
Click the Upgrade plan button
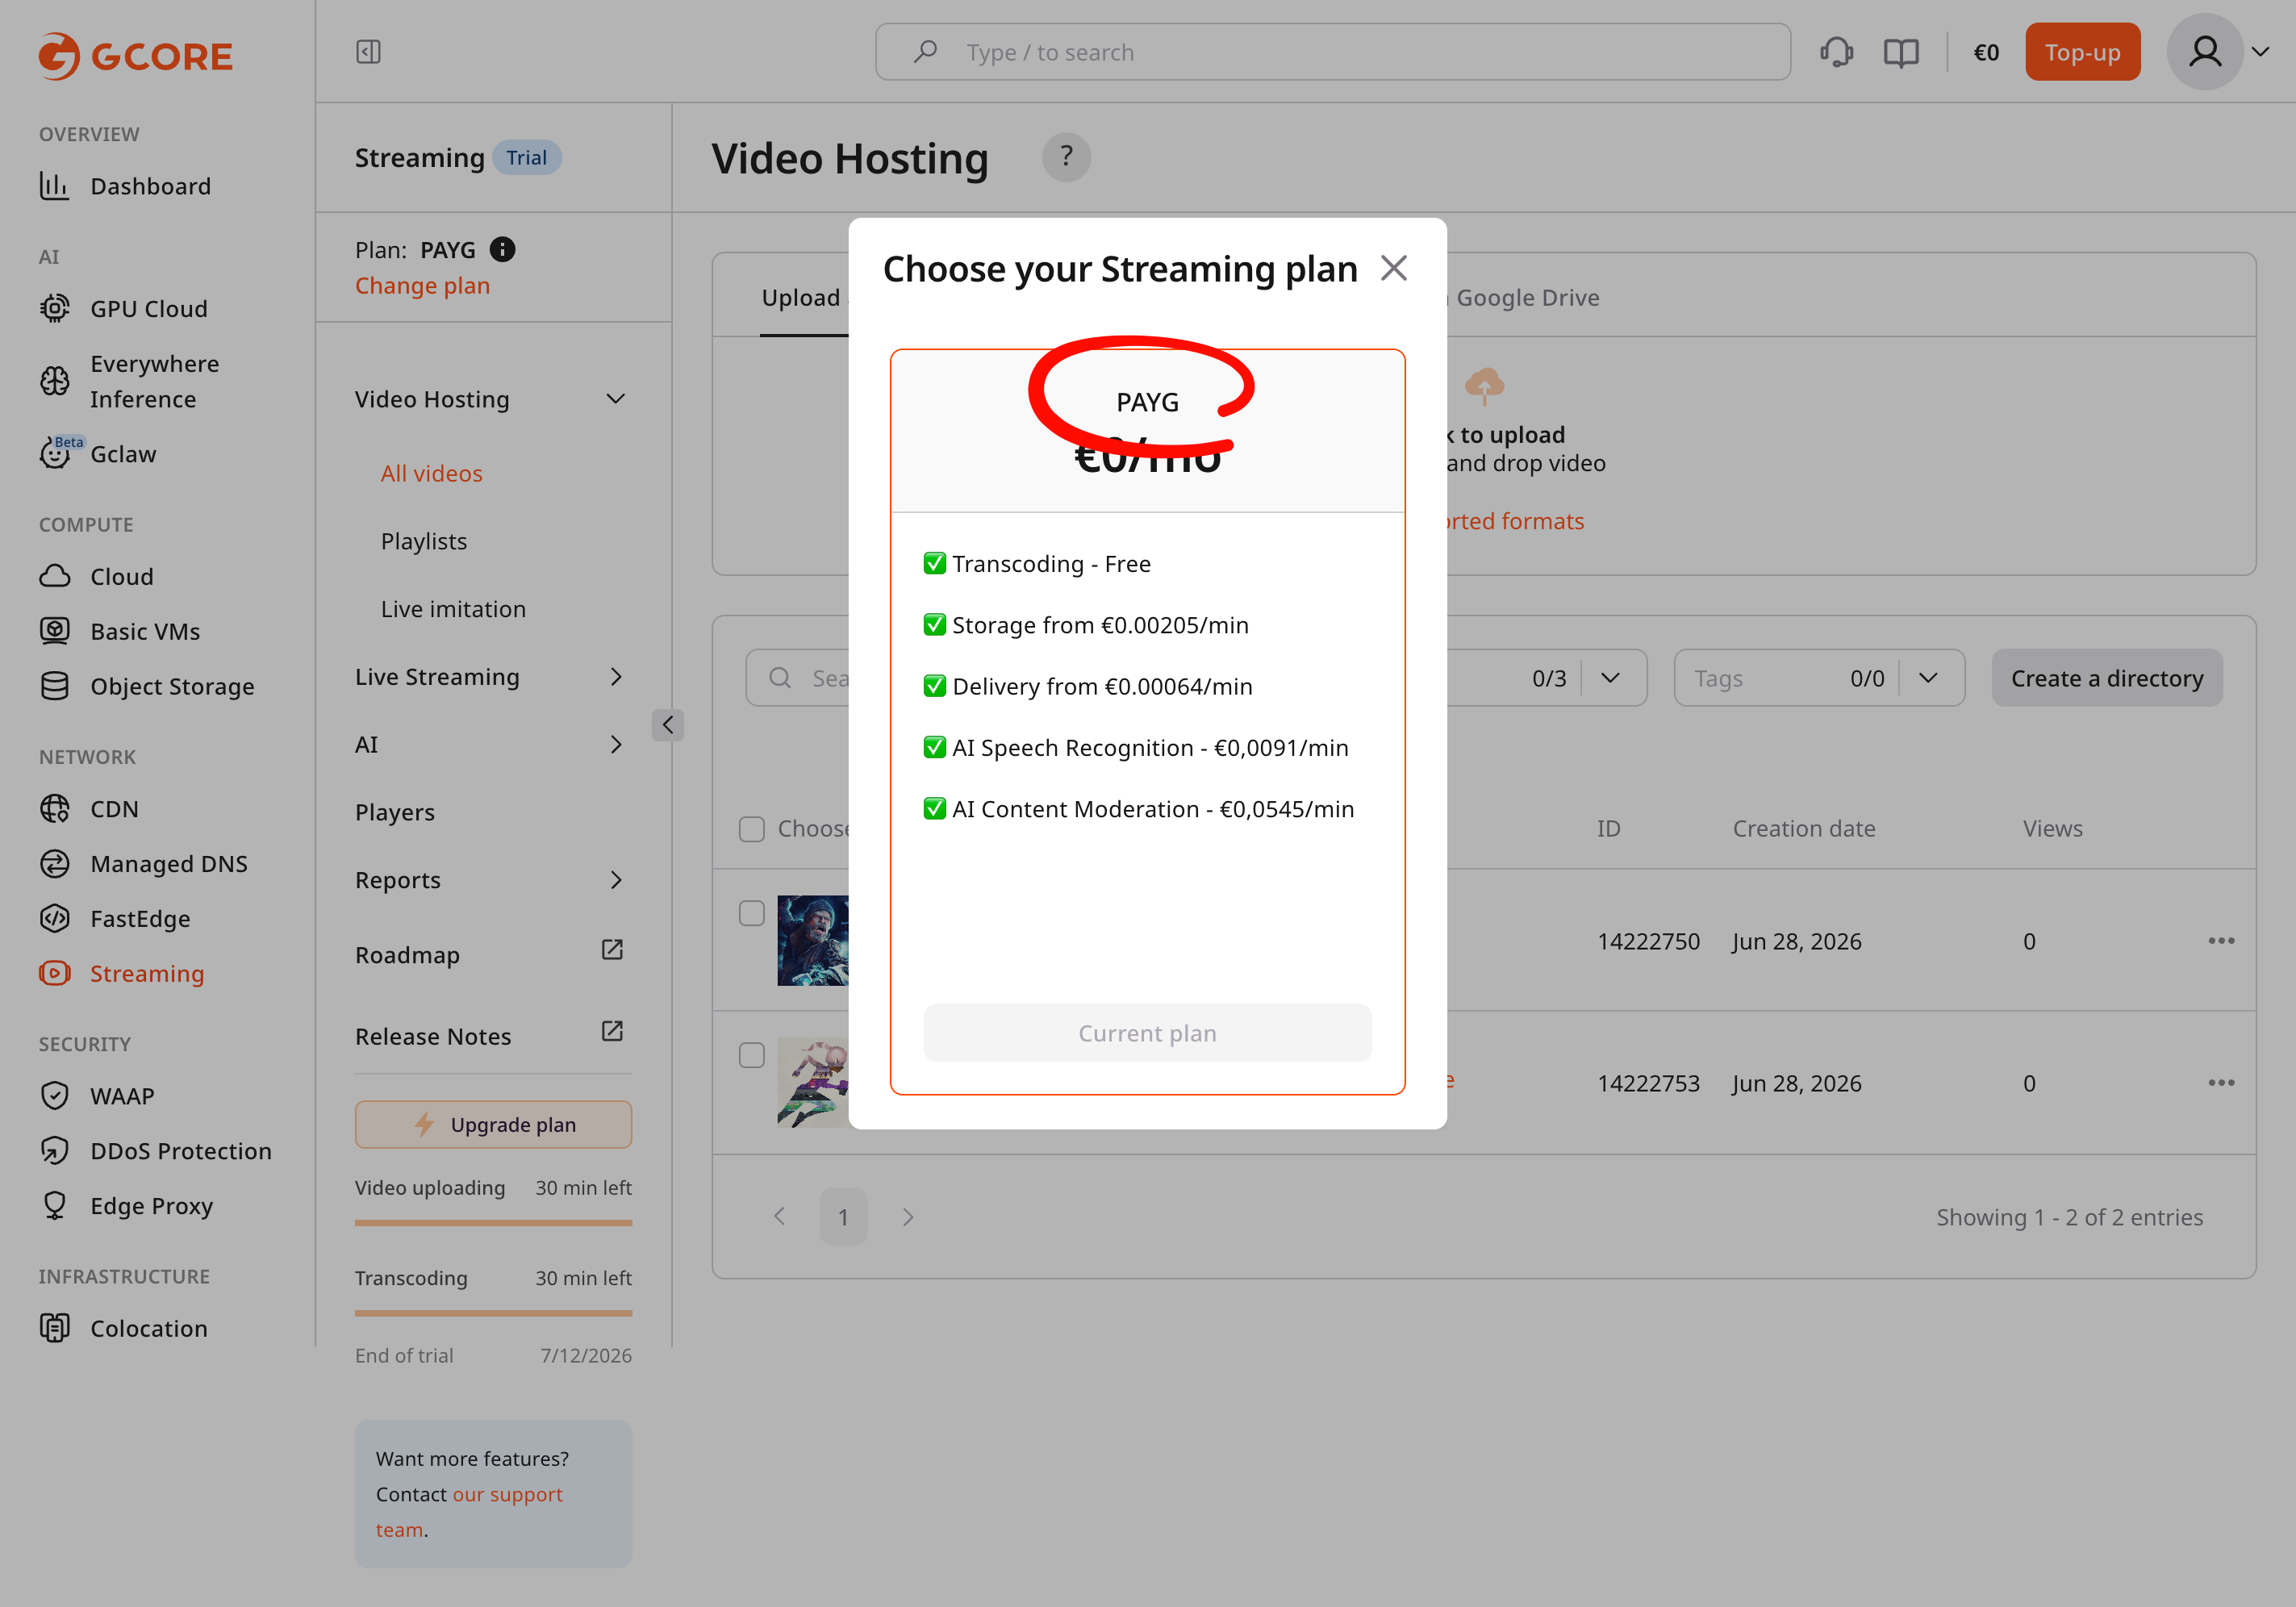point(493,1125)
